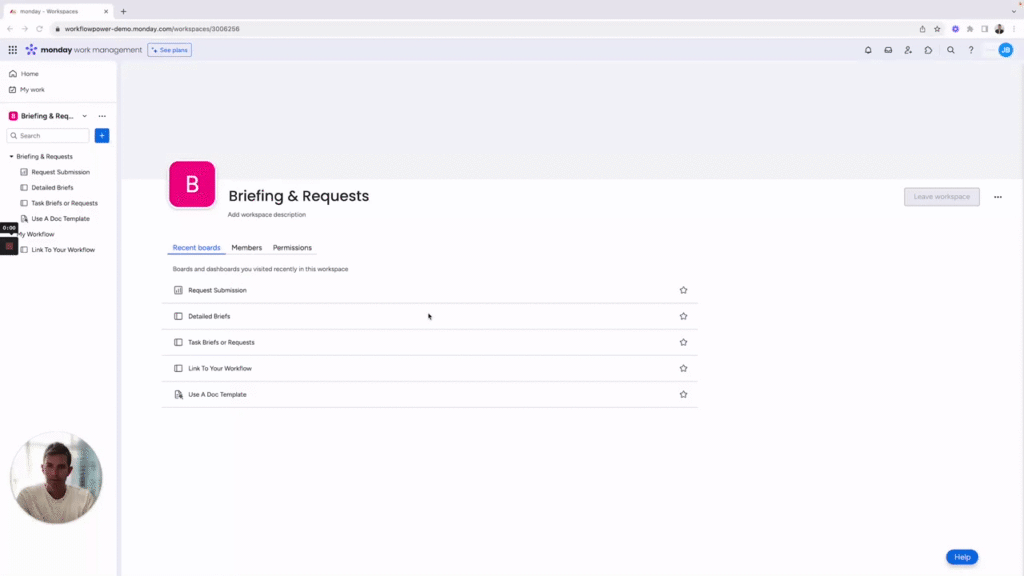Click the blue add item plus button
Image resolution: width=1024 pixels, height=576 pixels.
(x=102, y=136)
